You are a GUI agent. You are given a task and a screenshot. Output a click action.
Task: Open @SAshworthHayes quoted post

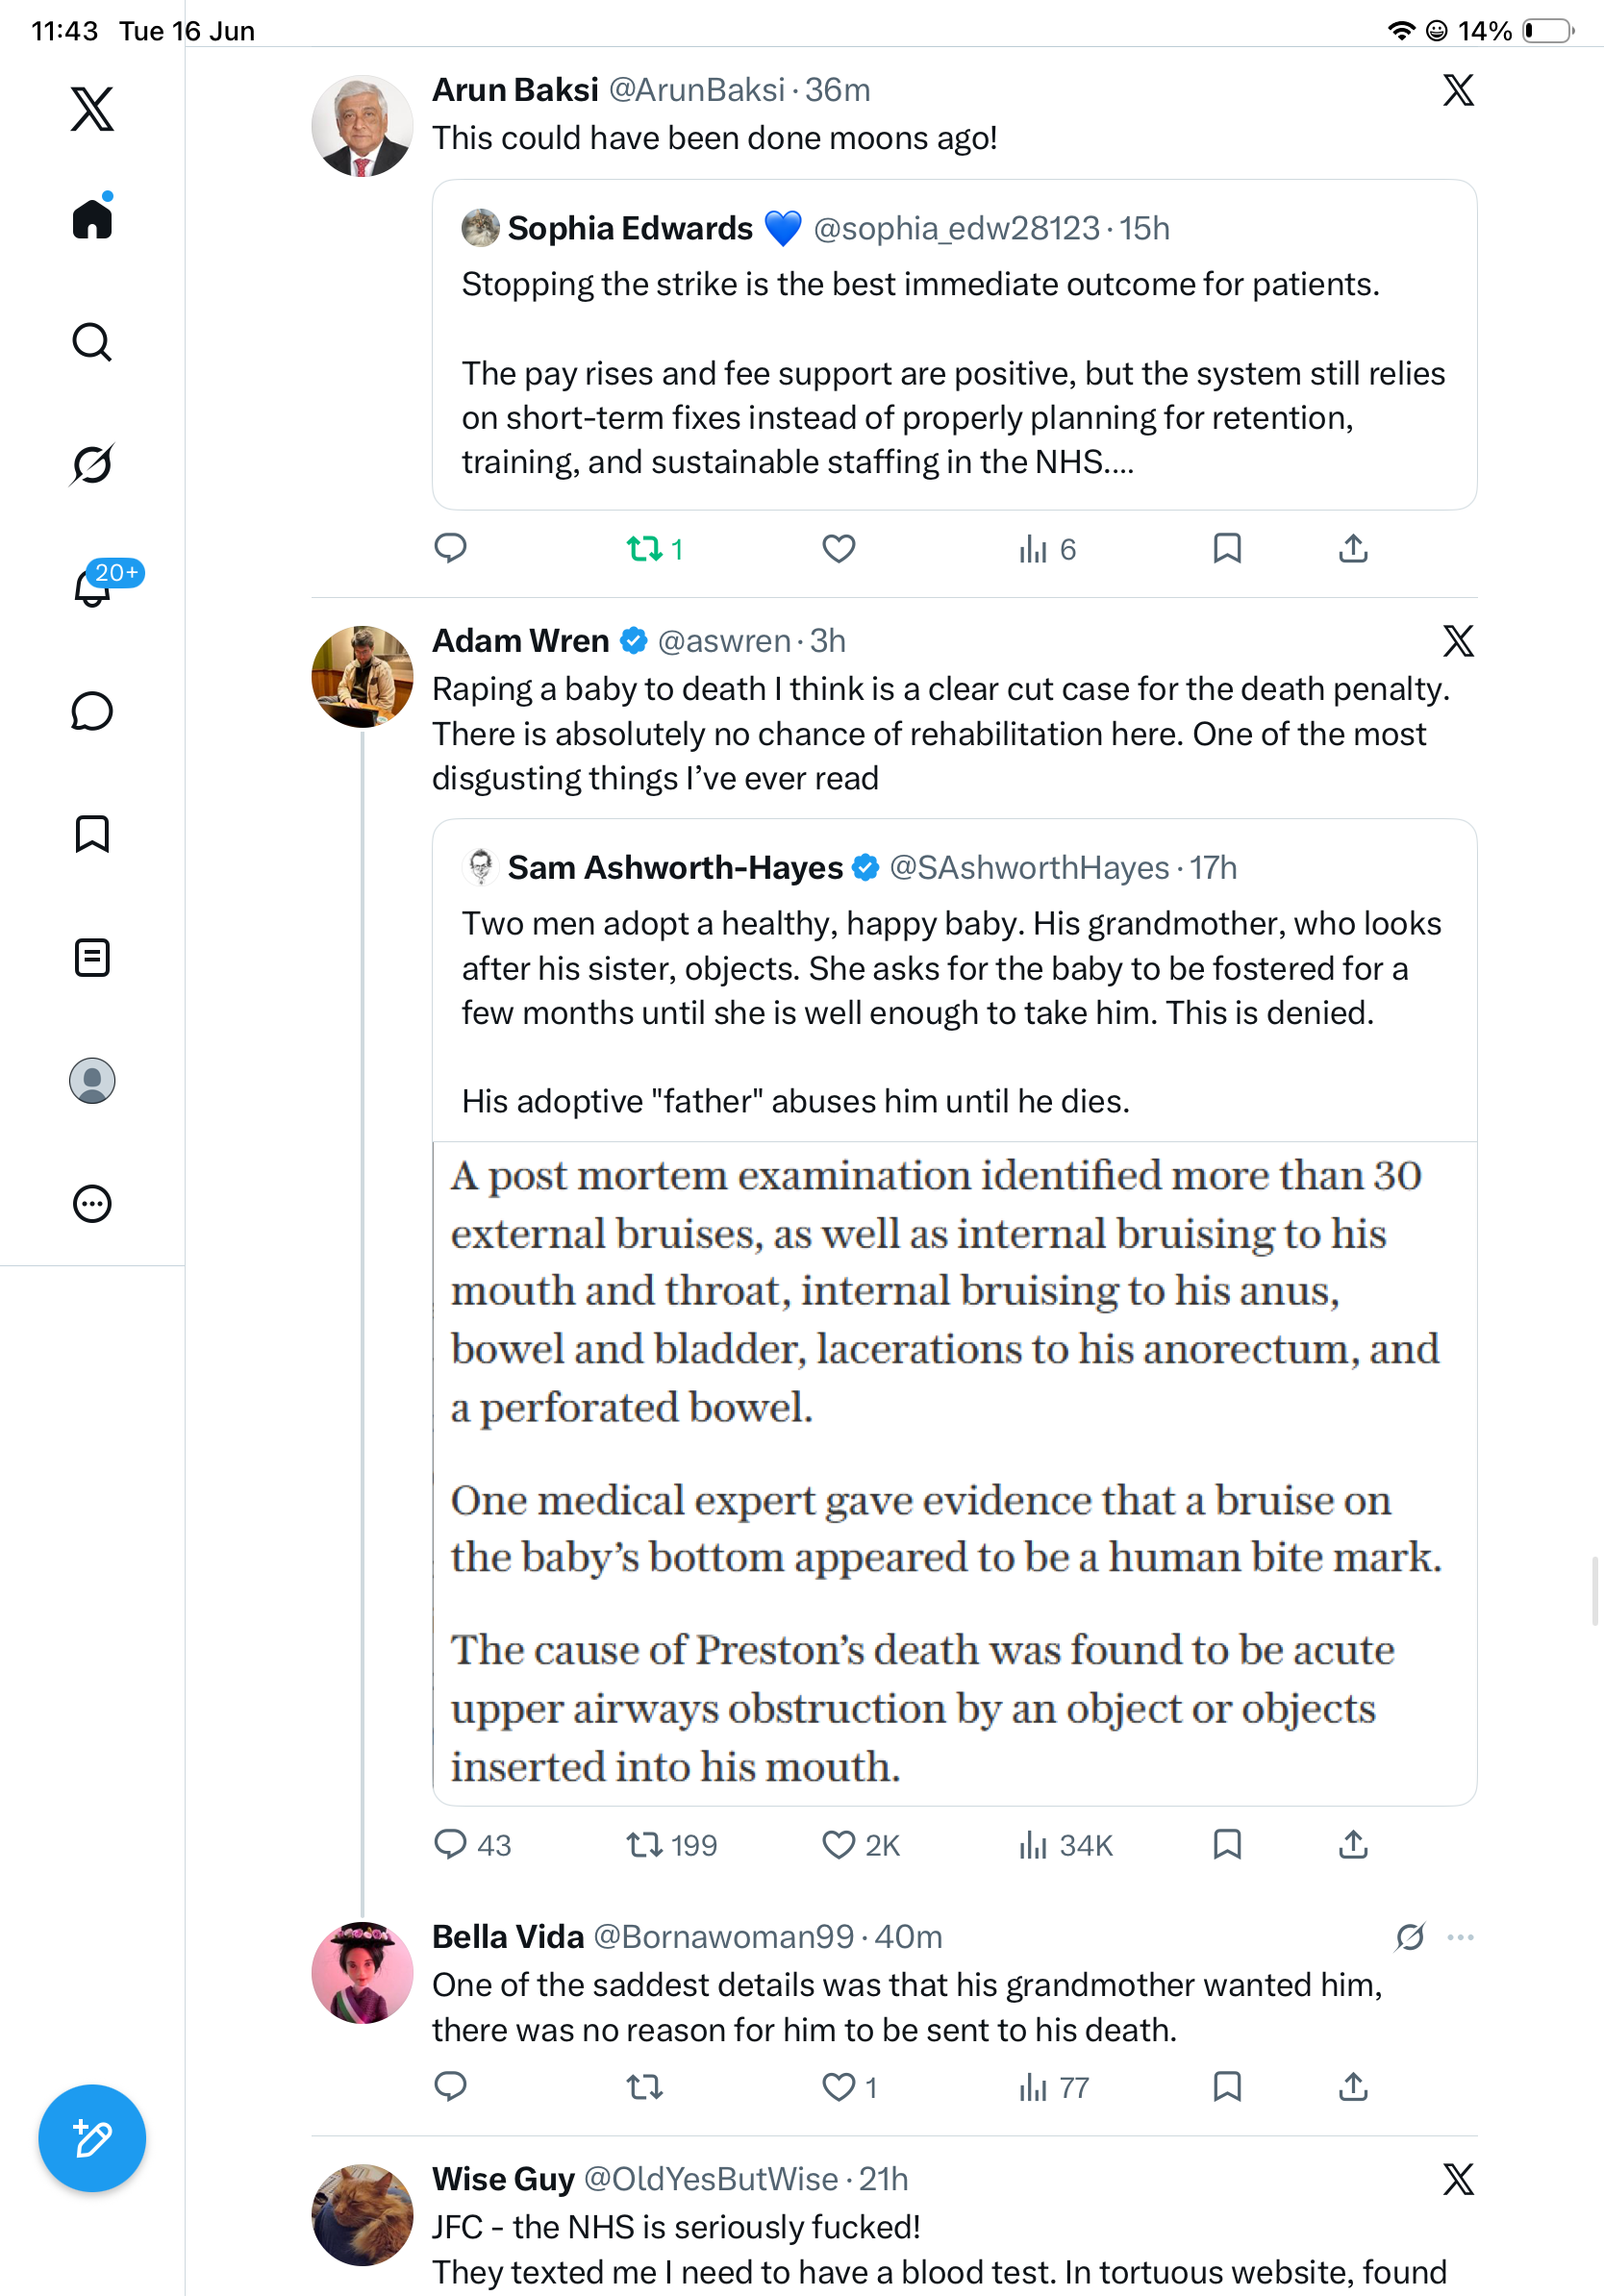click(x=954, y=979)
